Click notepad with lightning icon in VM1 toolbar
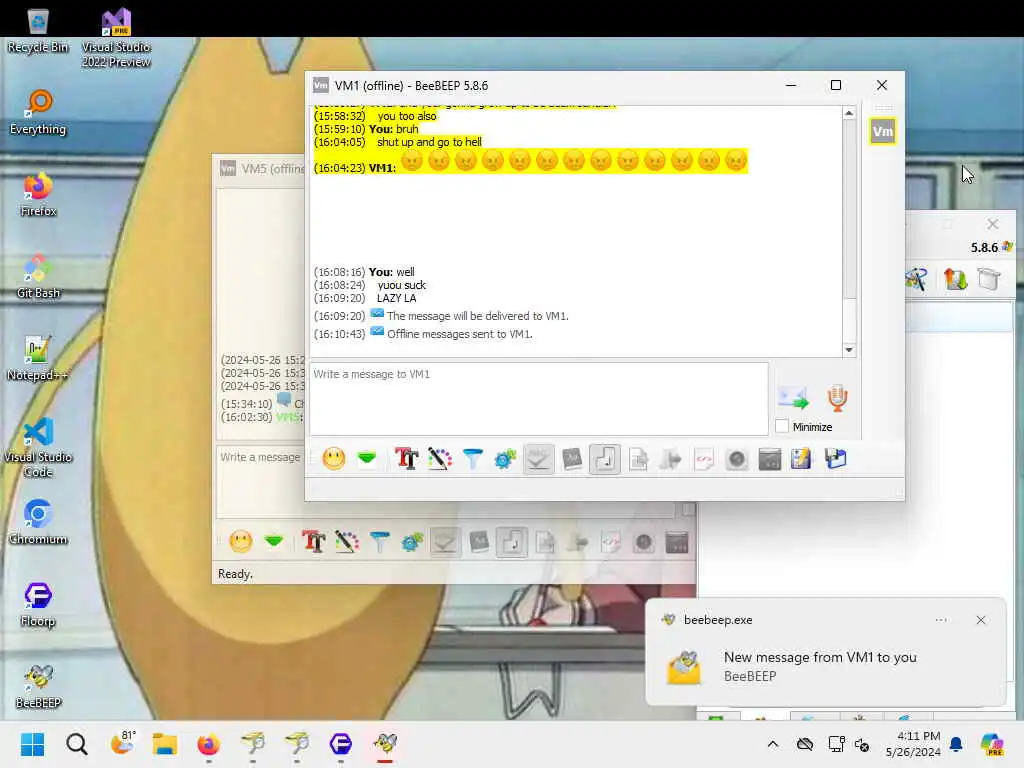The image size is (1024, 768). [x=801, y=458]
